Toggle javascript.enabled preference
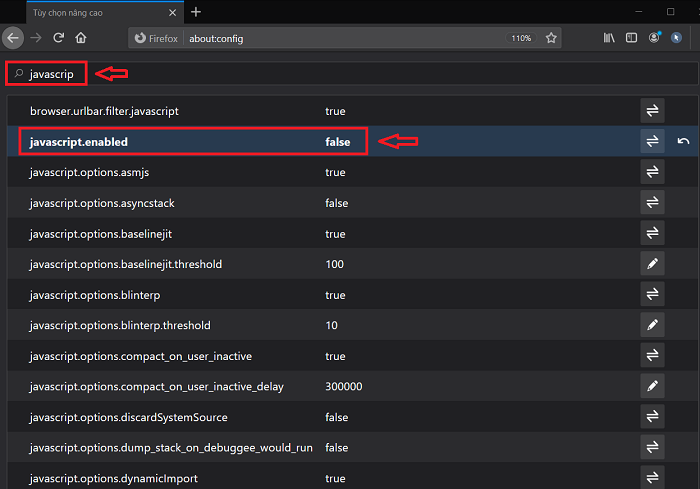This screenshot has width=700, height=489. [x=652, y=141]
